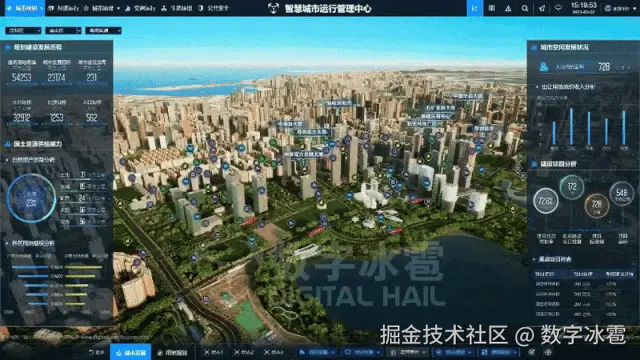640x360 pixels.
Task: Click the topmost yellow bar in land-scale chart
Action: [x=83, y=267]
